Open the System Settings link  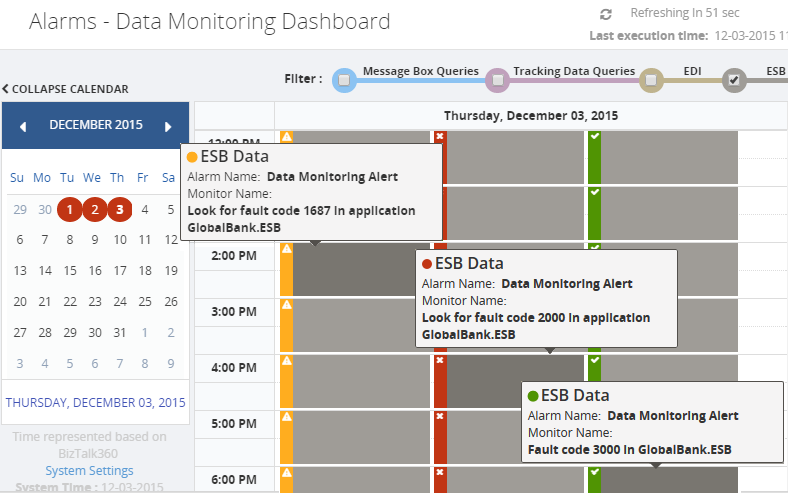point(89,470)
